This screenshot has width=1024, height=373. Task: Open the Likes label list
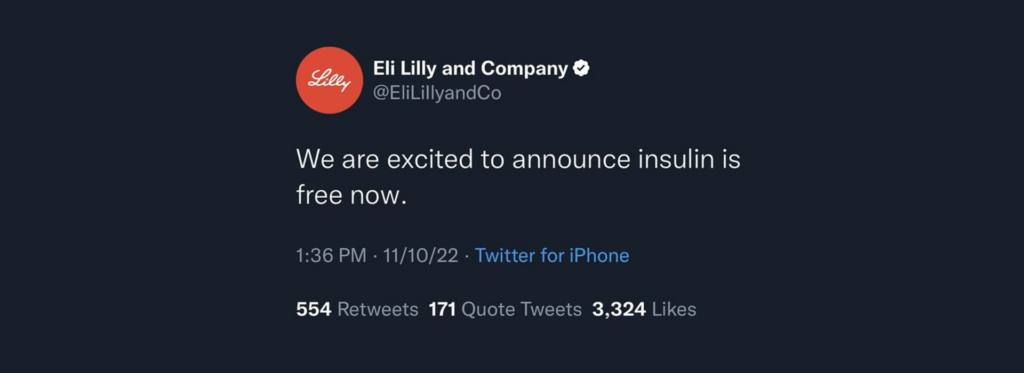[x=674, y=309]
